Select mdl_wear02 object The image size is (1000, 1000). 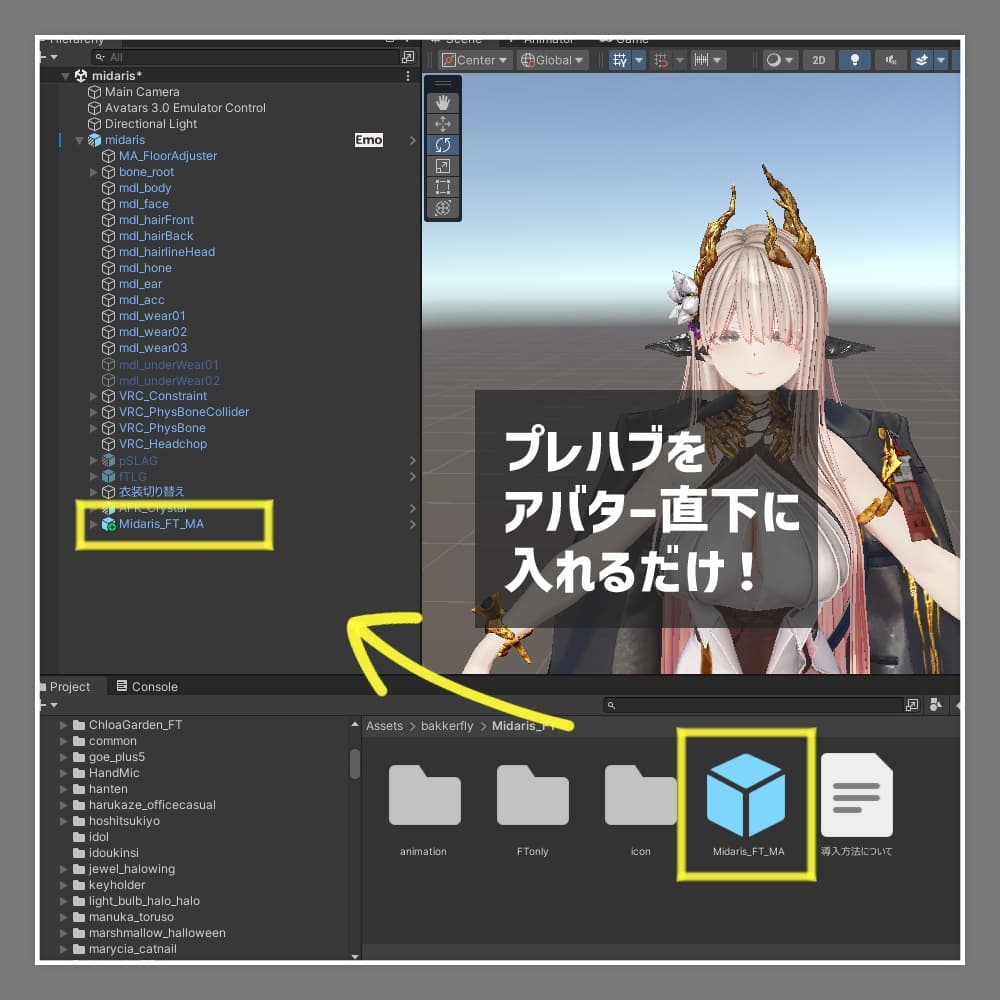(152, 332)
